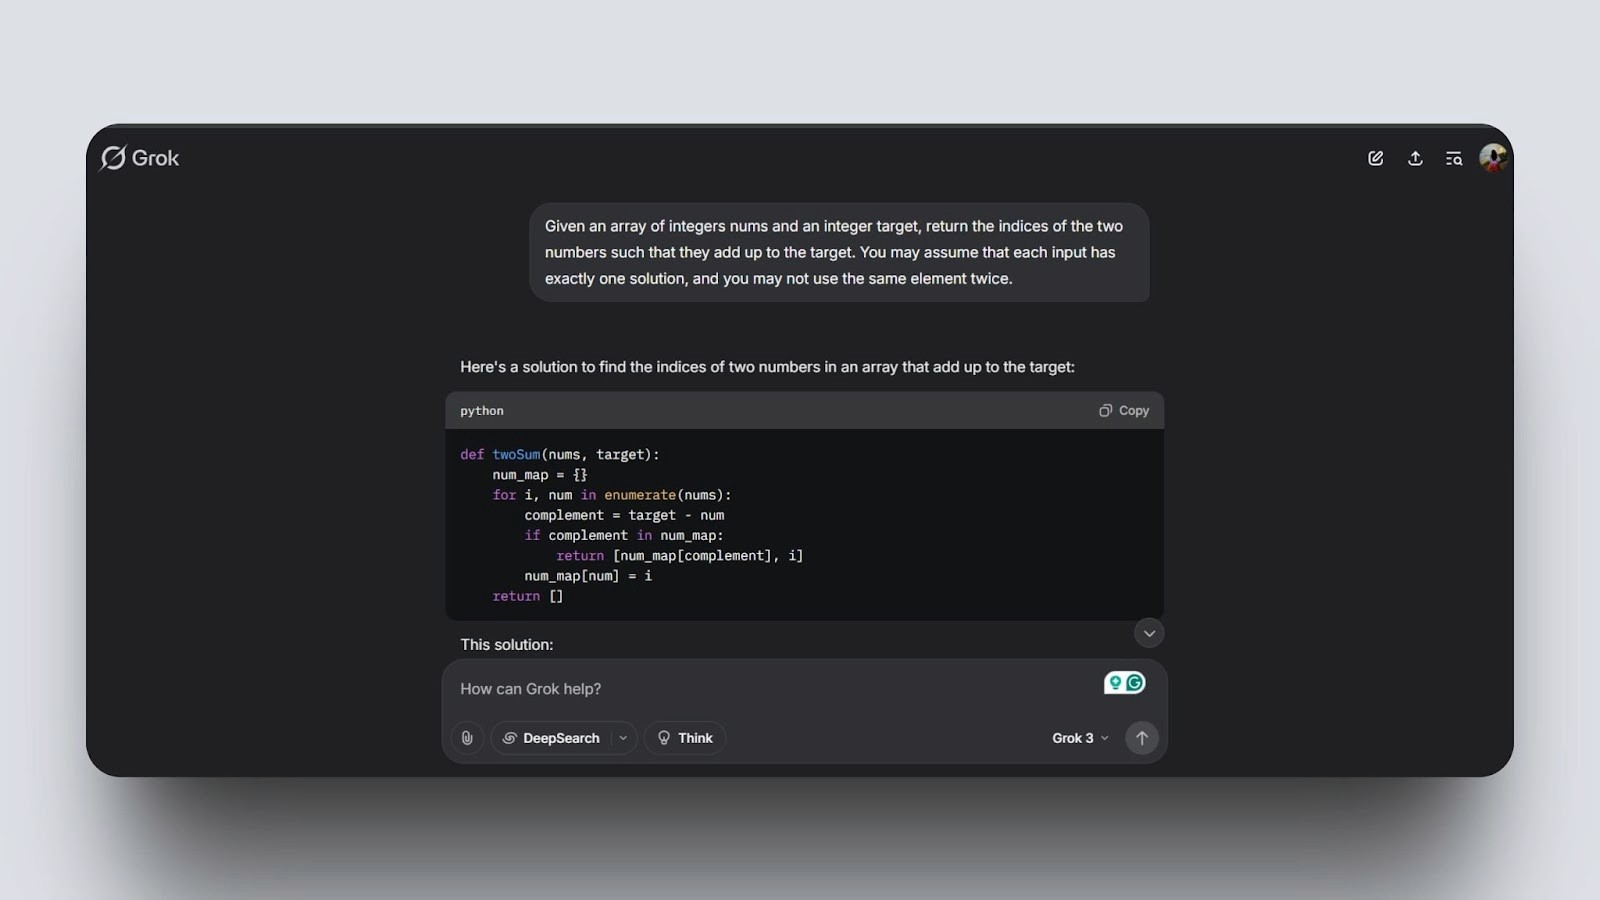
Task: Open the user profile avatar
Action: pos(1493,158)
